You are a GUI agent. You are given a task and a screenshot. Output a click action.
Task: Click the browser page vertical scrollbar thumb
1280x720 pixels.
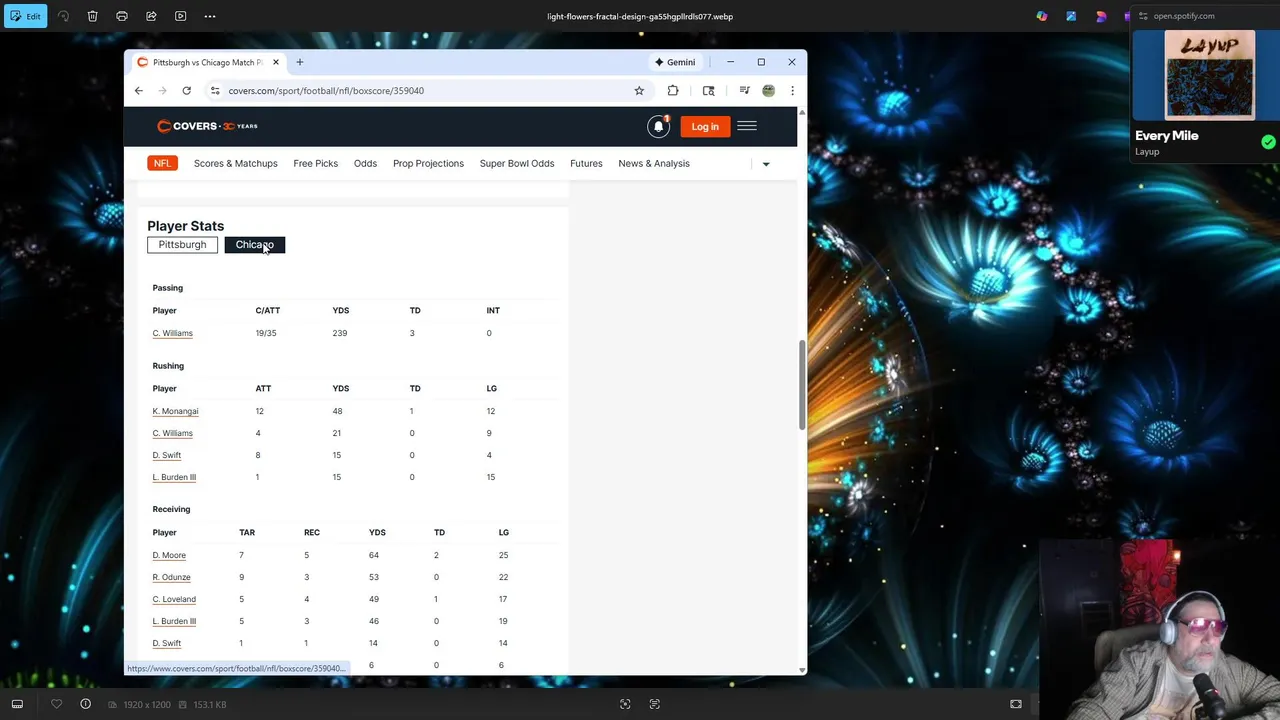click(802, 386)
